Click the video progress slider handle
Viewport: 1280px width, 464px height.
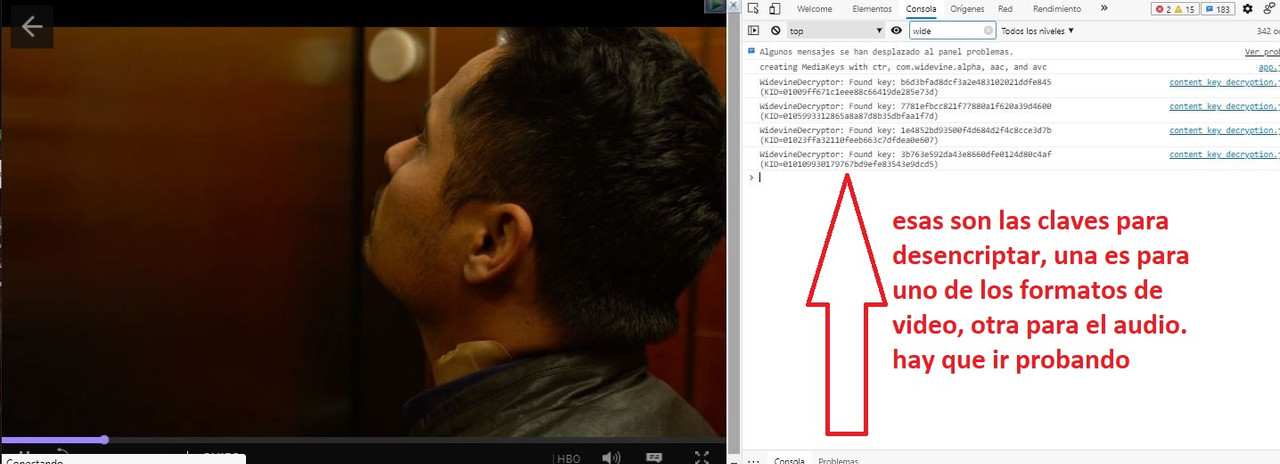click(x=104, y=439)
